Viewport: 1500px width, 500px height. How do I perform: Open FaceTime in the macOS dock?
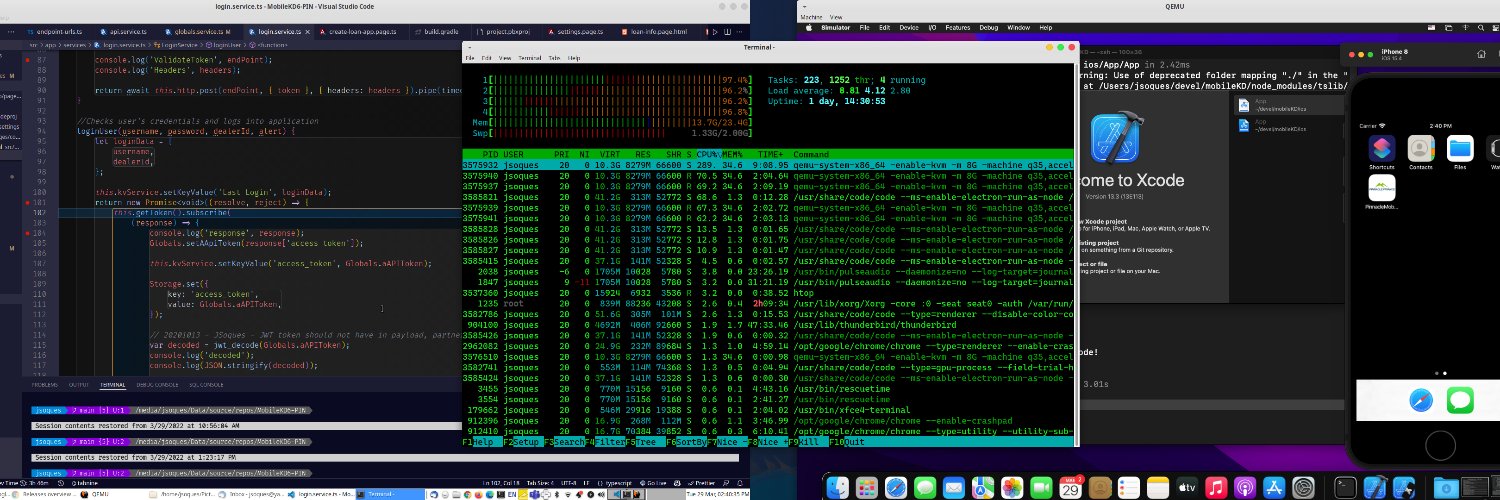pos(1041,488)
